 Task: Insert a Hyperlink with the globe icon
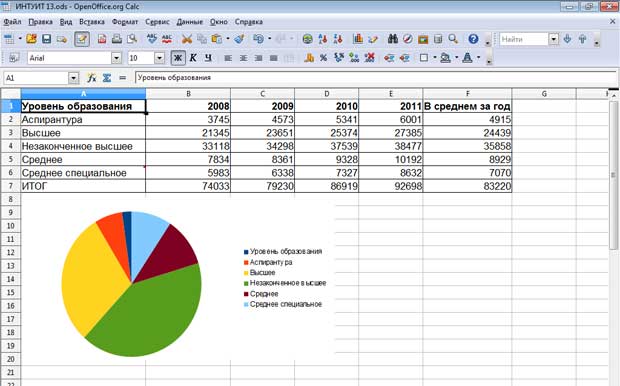coord(307,39)
